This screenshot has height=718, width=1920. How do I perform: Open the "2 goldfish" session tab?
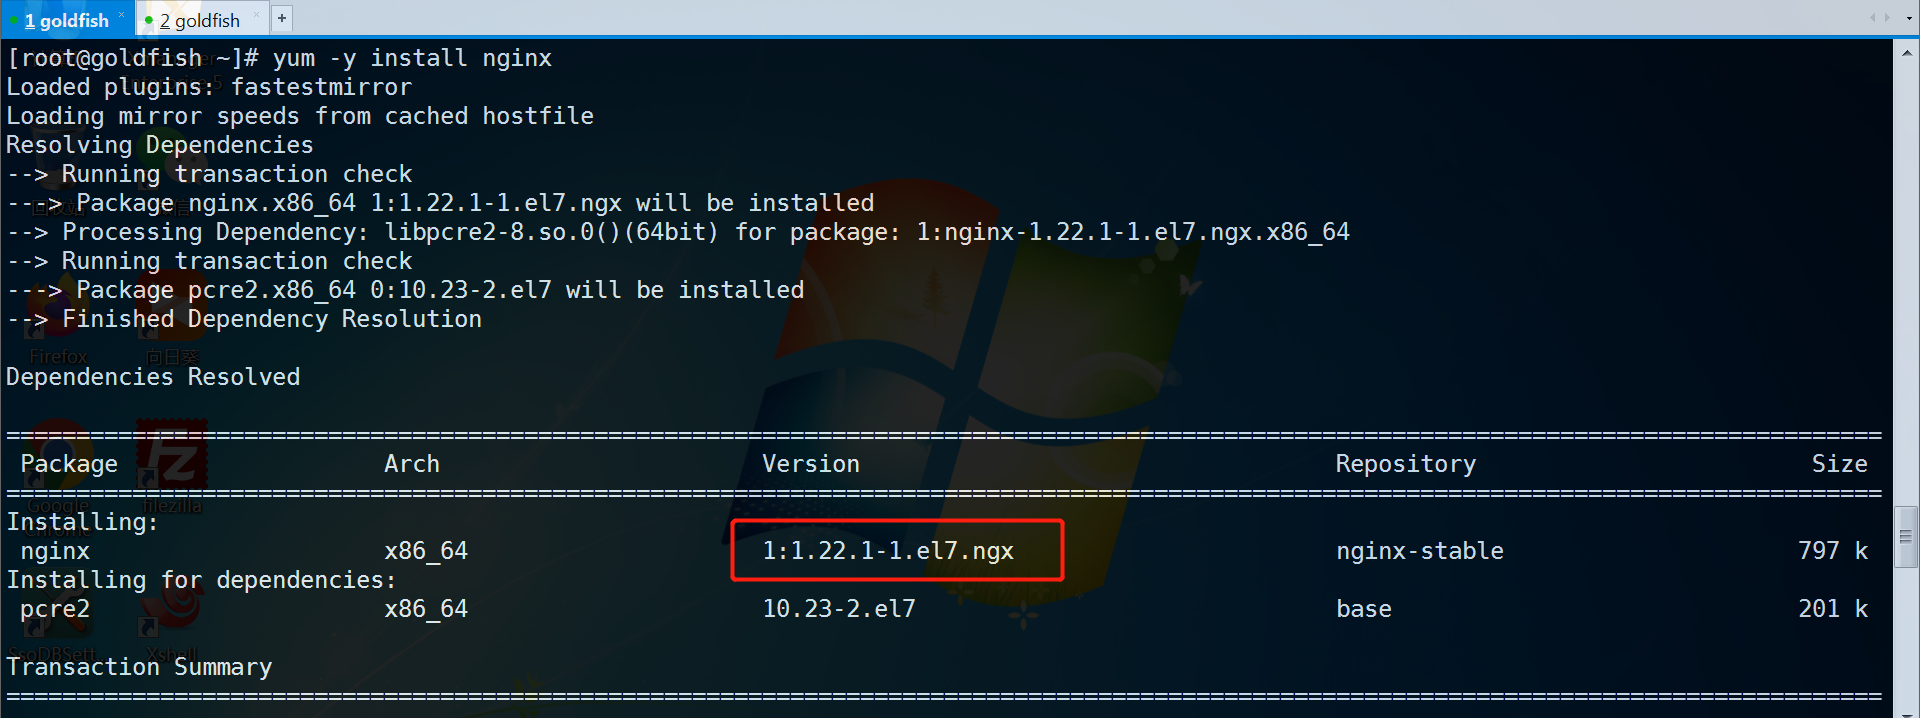click(199, 20)
